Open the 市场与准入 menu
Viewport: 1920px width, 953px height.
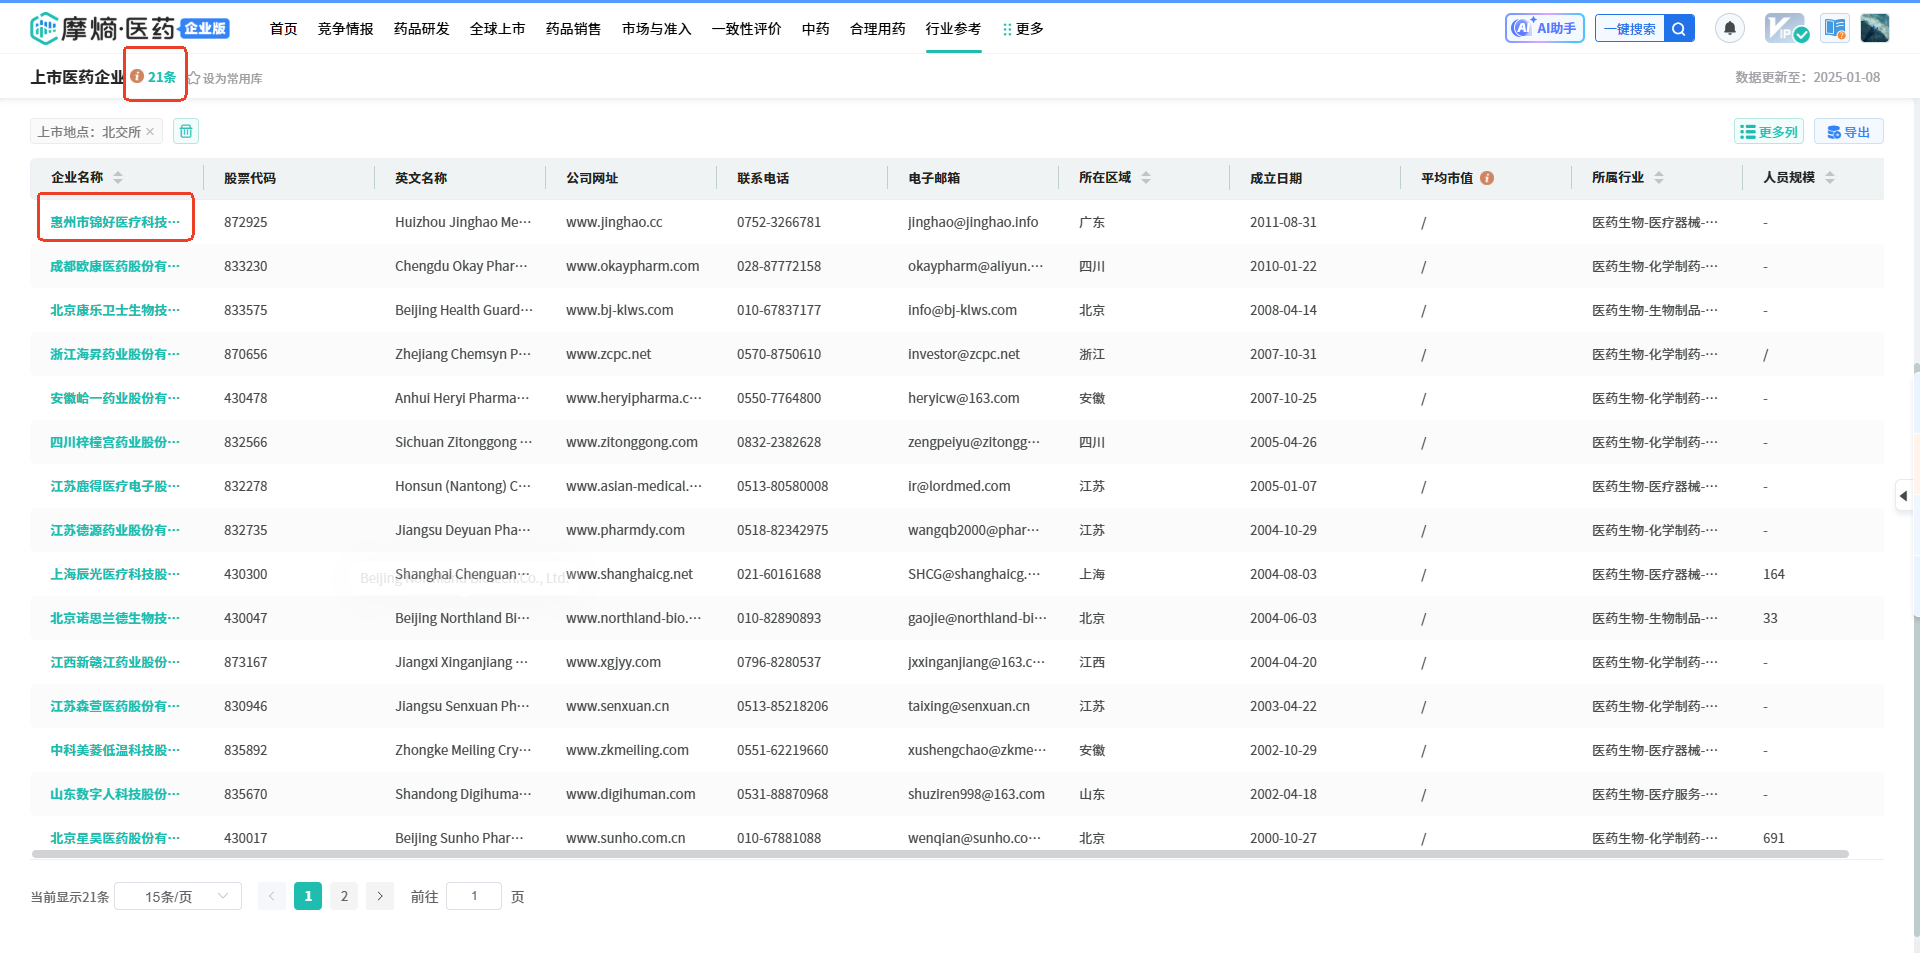click(656, 29)
